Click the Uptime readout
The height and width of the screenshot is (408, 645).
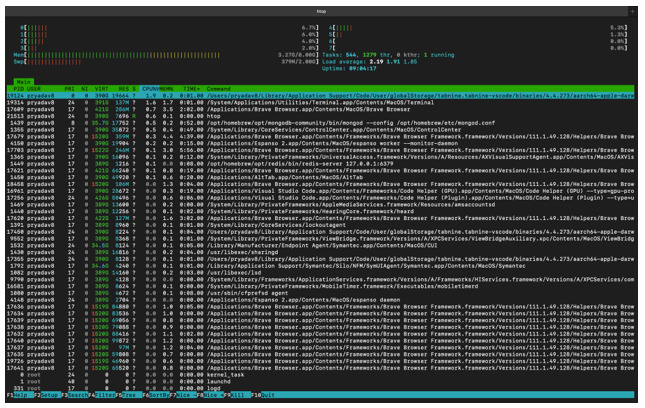(349, 68)
